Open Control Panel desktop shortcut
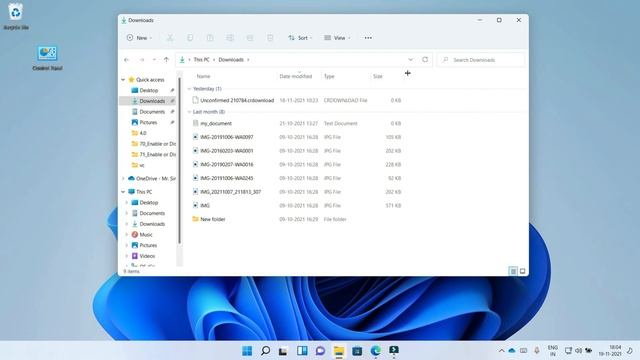This screenshot has width=640, height=360. click(x=47, y=58)
